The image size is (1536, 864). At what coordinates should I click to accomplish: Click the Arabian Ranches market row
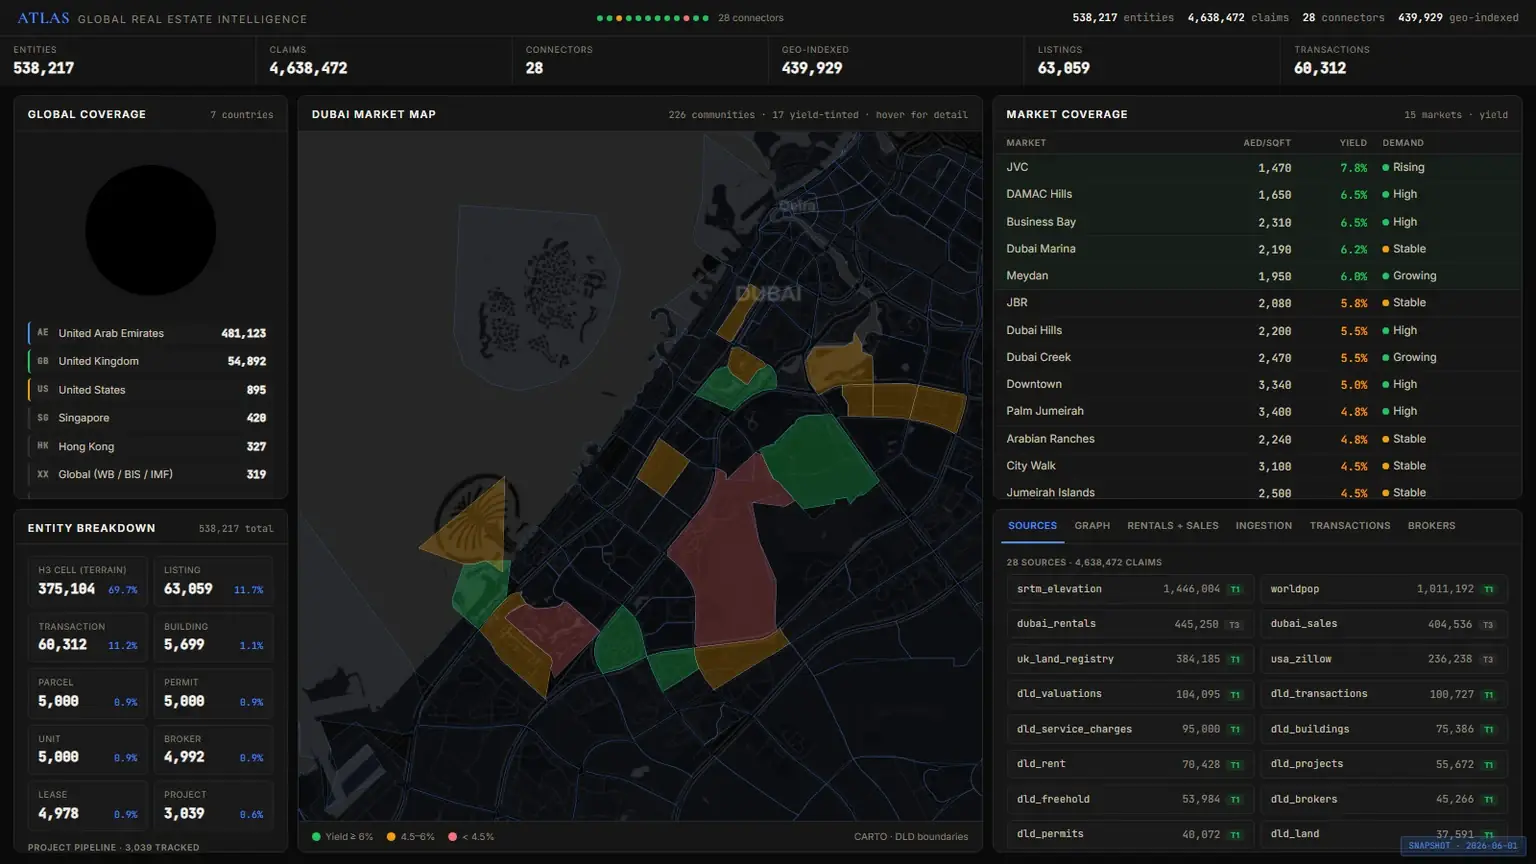tap(1257, 439)
